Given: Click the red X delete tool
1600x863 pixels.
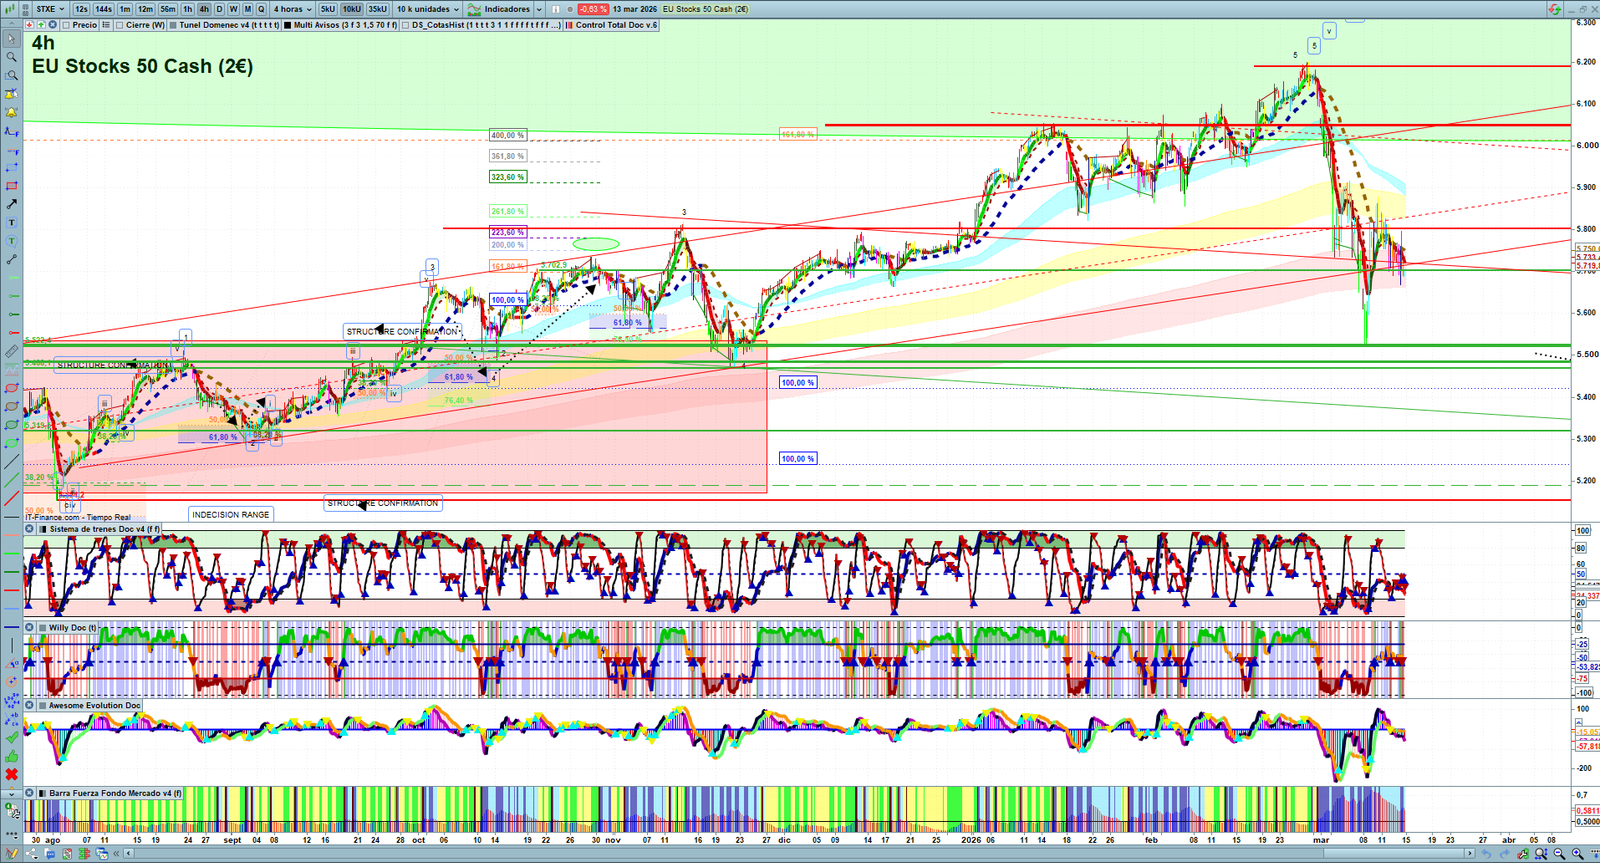Looking at the screenshot, I should [12, 774].
